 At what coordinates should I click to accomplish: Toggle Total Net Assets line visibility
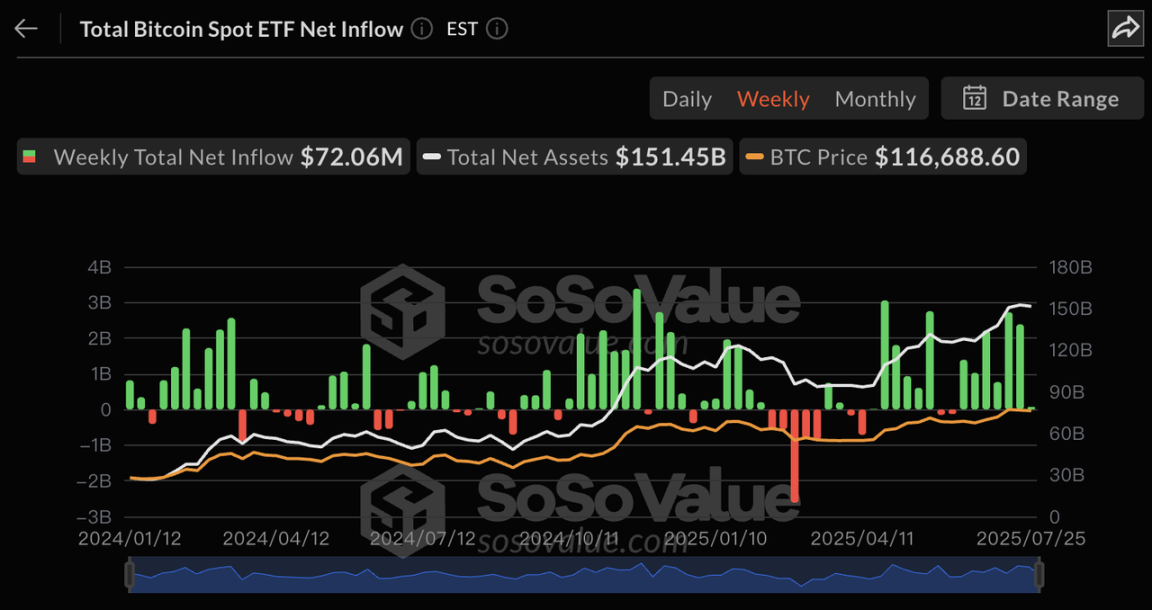coord(575,157)
